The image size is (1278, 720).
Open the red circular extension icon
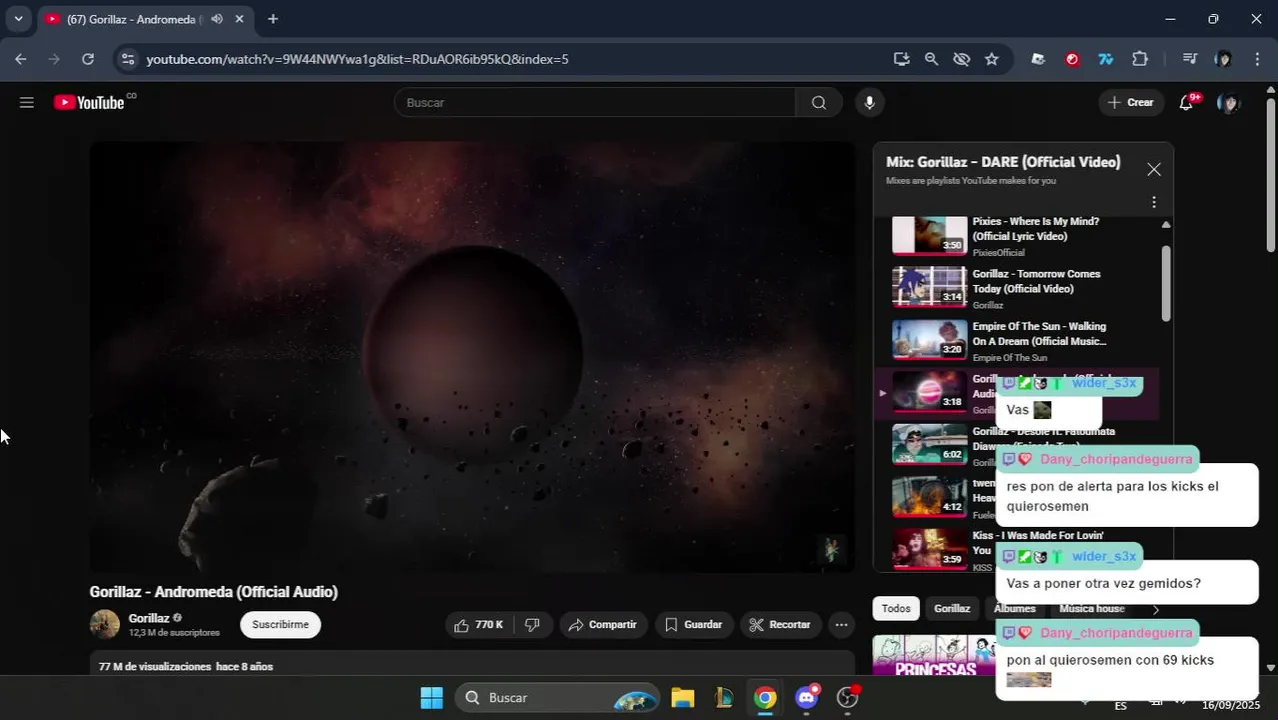point(1072,59)
